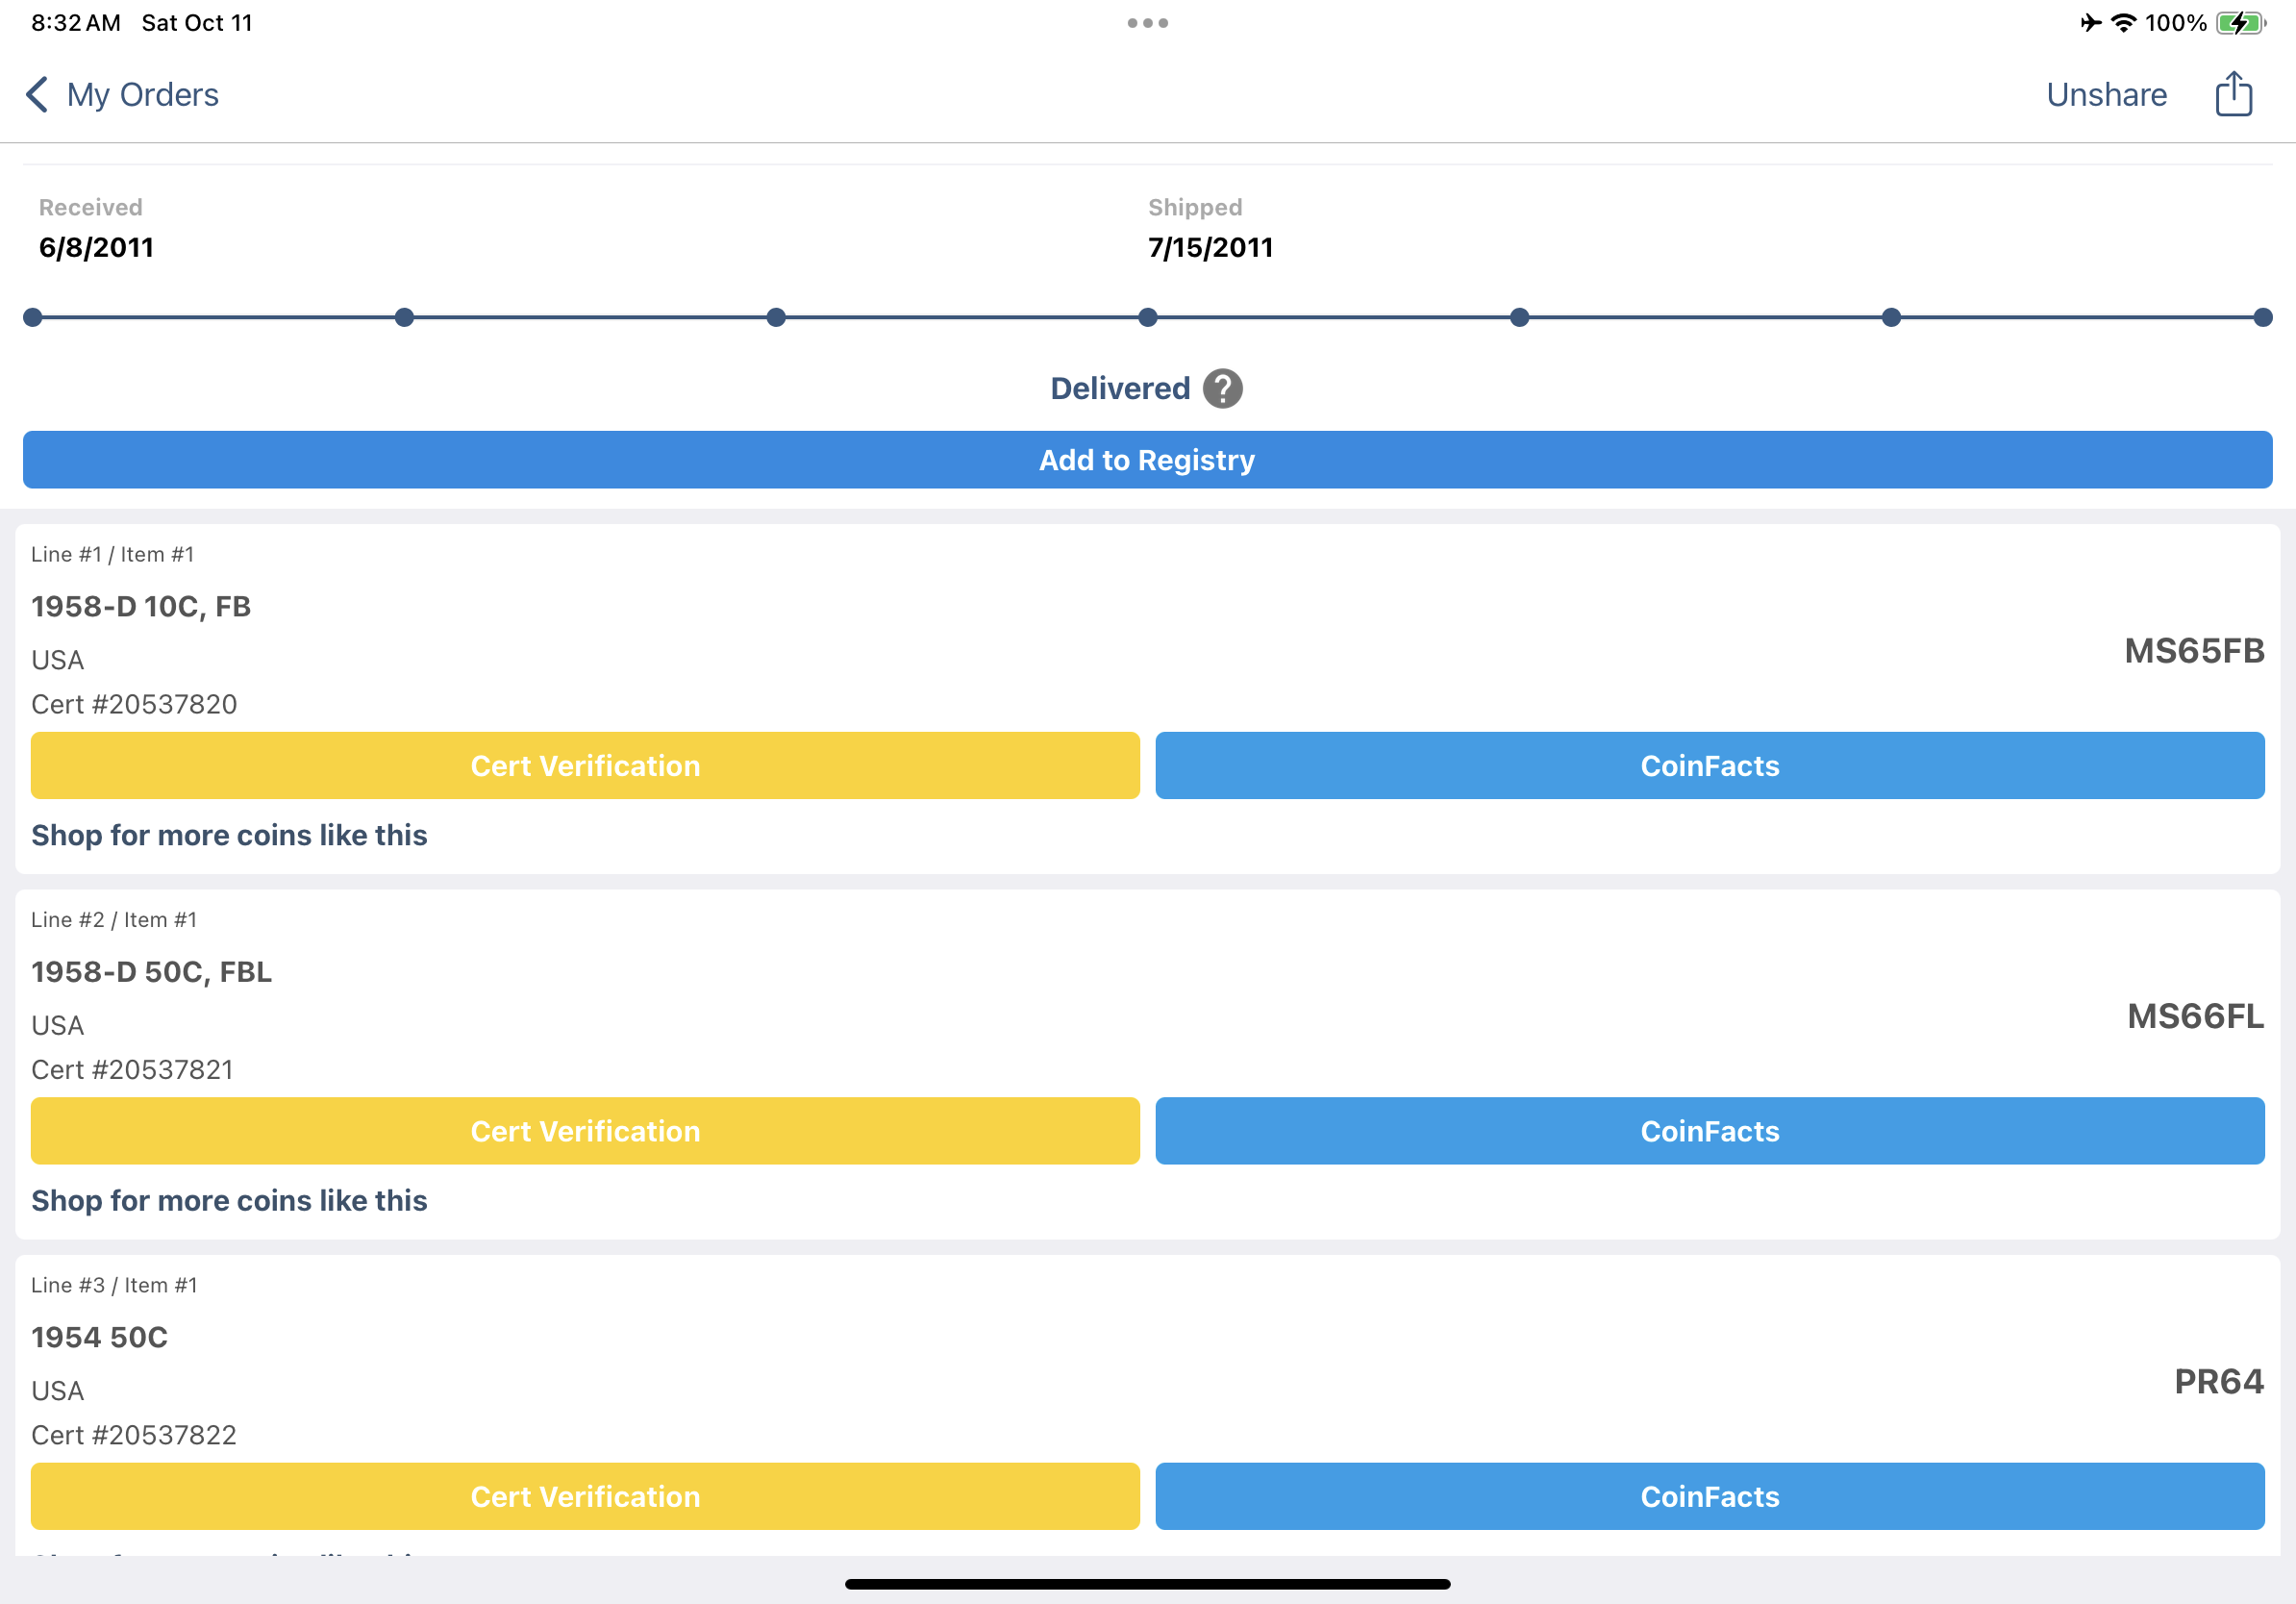
Task: Shop more coins like 1958-D 50C
Action: 229,1200
